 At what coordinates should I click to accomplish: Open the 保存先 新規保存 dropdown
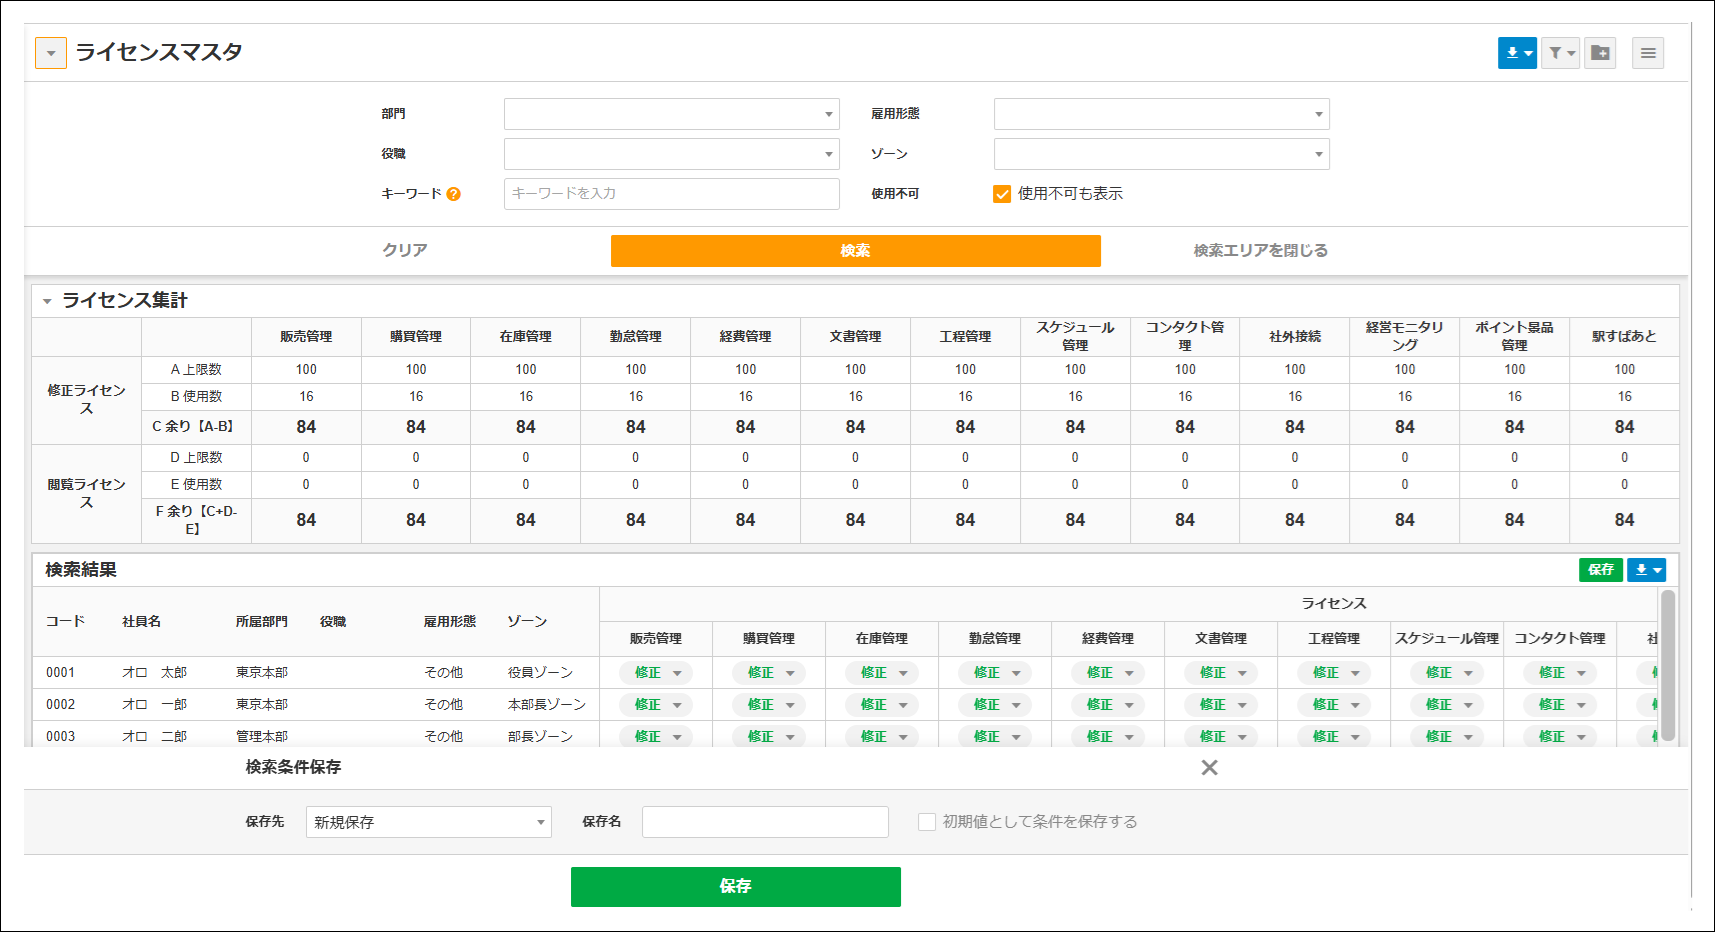pyautogui.click(x=428, y=822)
